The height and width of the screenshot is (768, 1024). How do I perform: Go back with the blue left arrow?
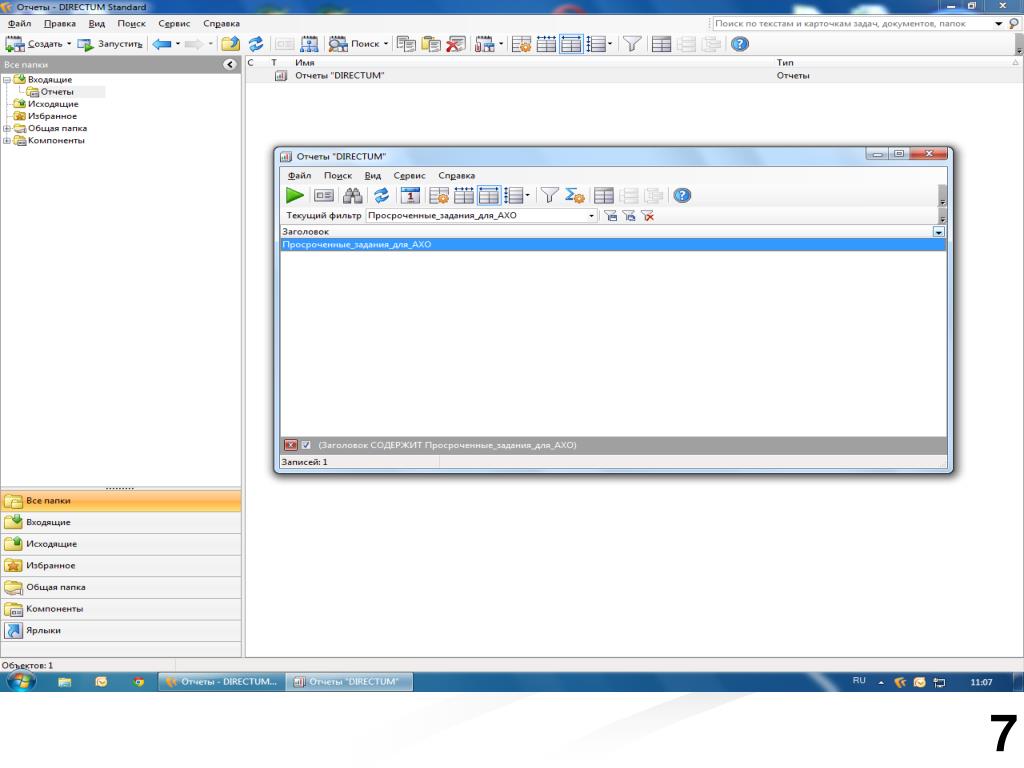pos(161,44)
